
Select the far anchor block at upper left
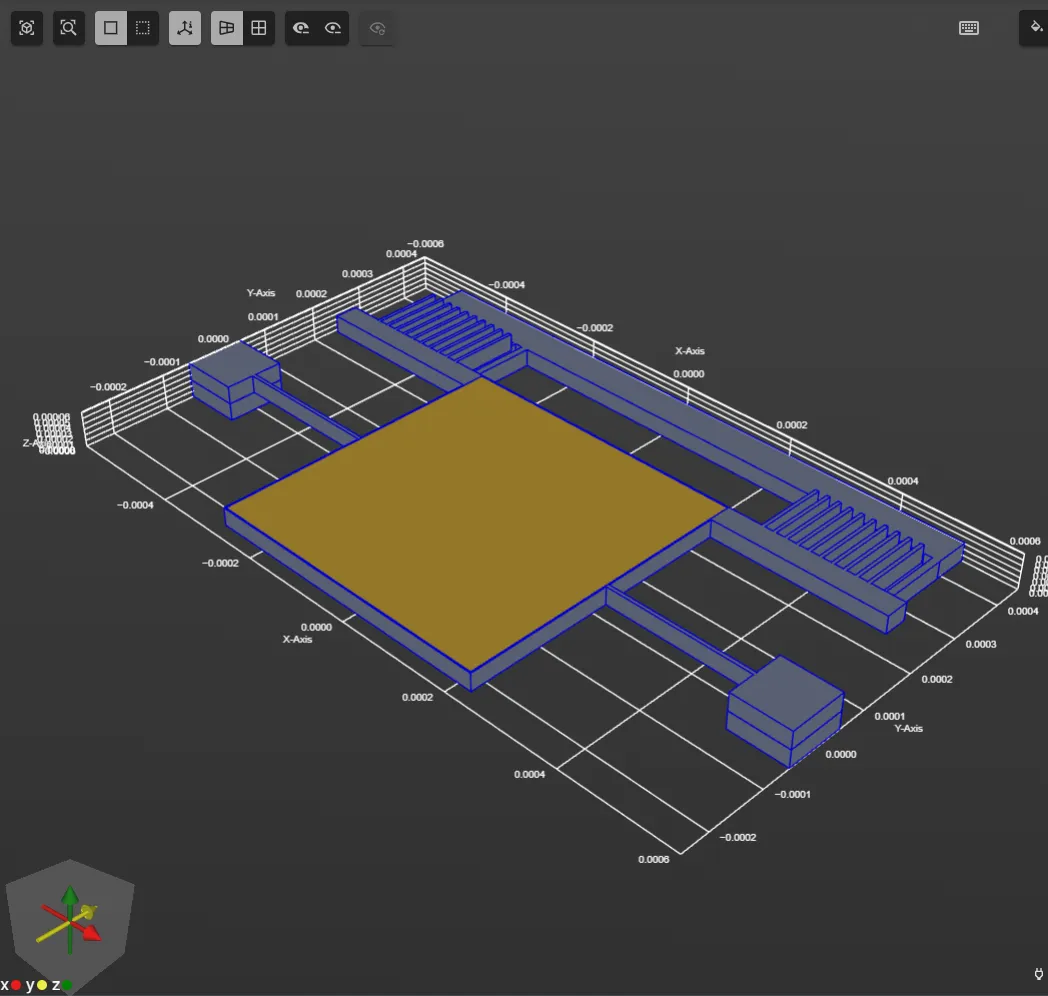(234, 379)
